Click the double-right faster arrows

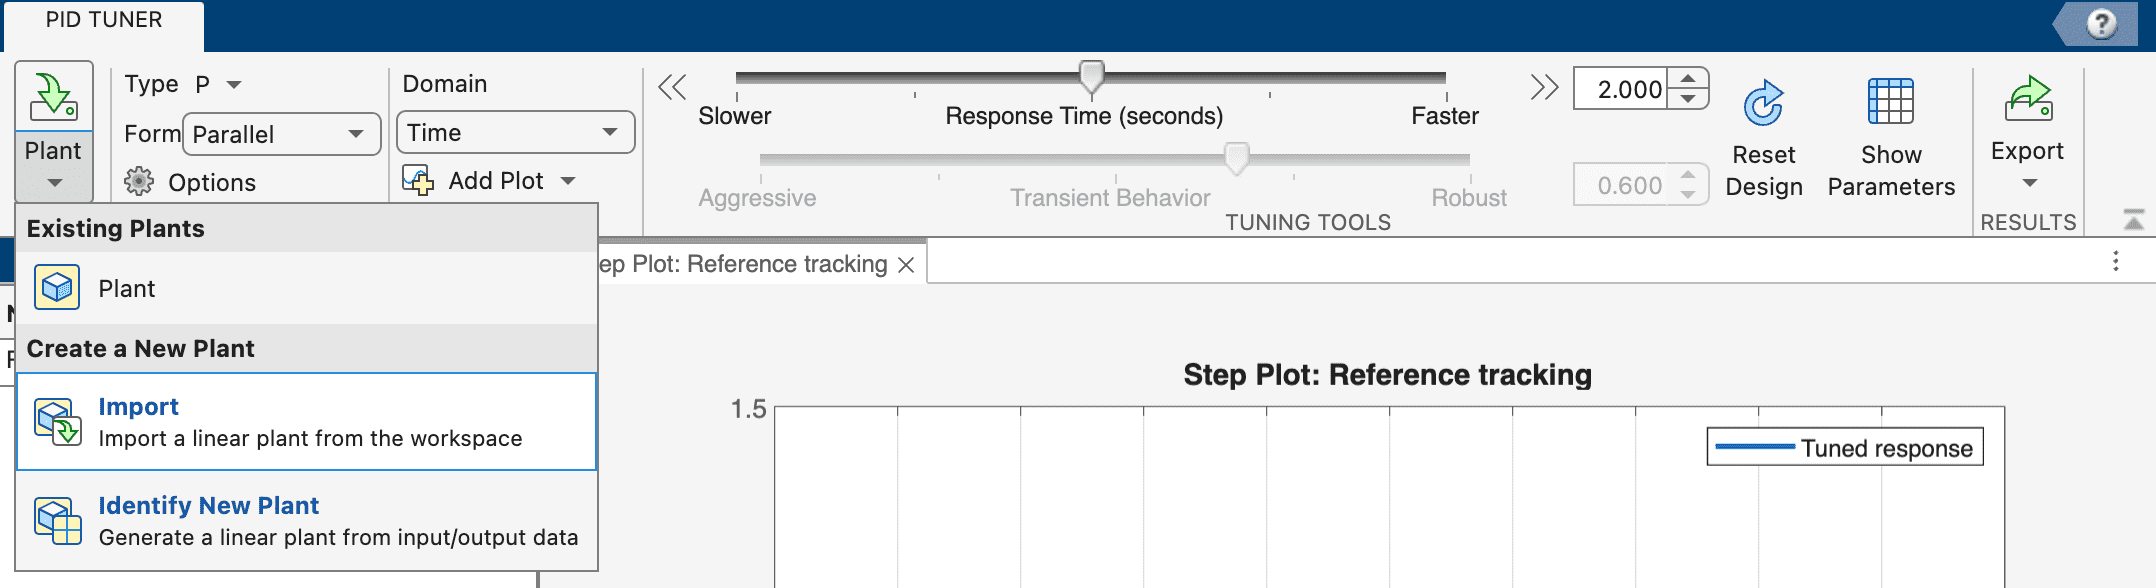pyautogui.click(x=1544, y=88)
